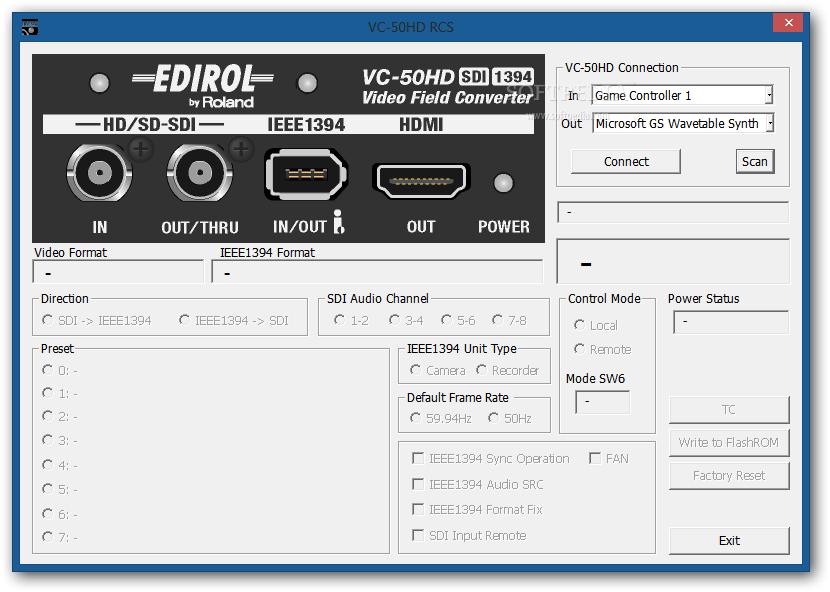Click the screw left of EDIROL logo

(100, 83)
